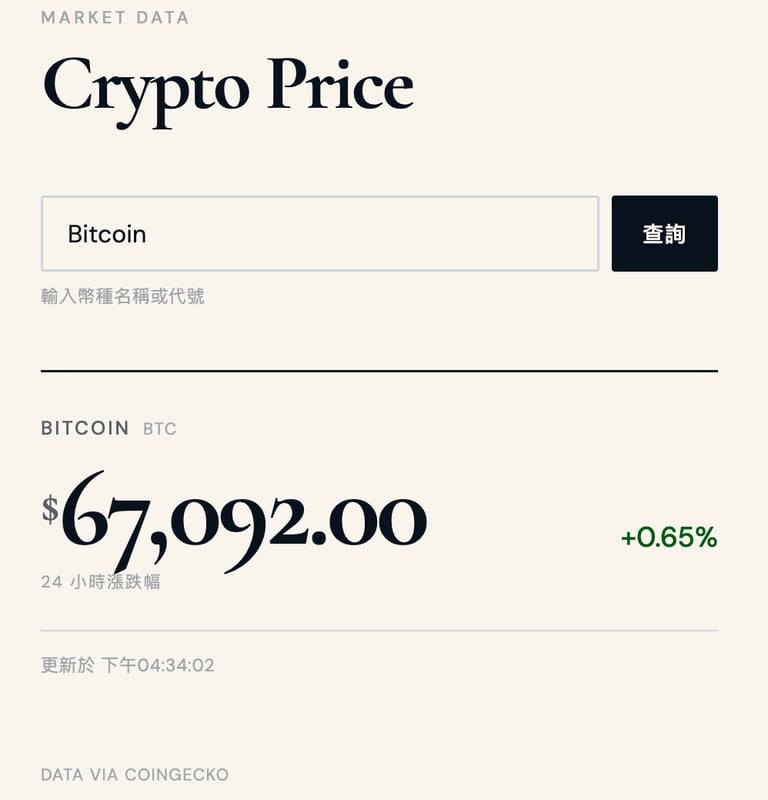Click the BITCOIN coin name label

85,428
